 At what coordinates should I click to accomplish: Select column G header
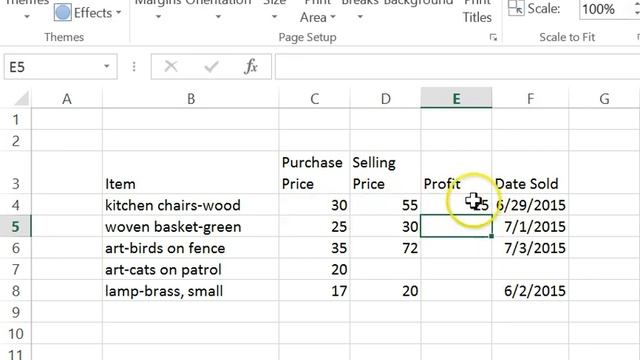tap(604, 98)
